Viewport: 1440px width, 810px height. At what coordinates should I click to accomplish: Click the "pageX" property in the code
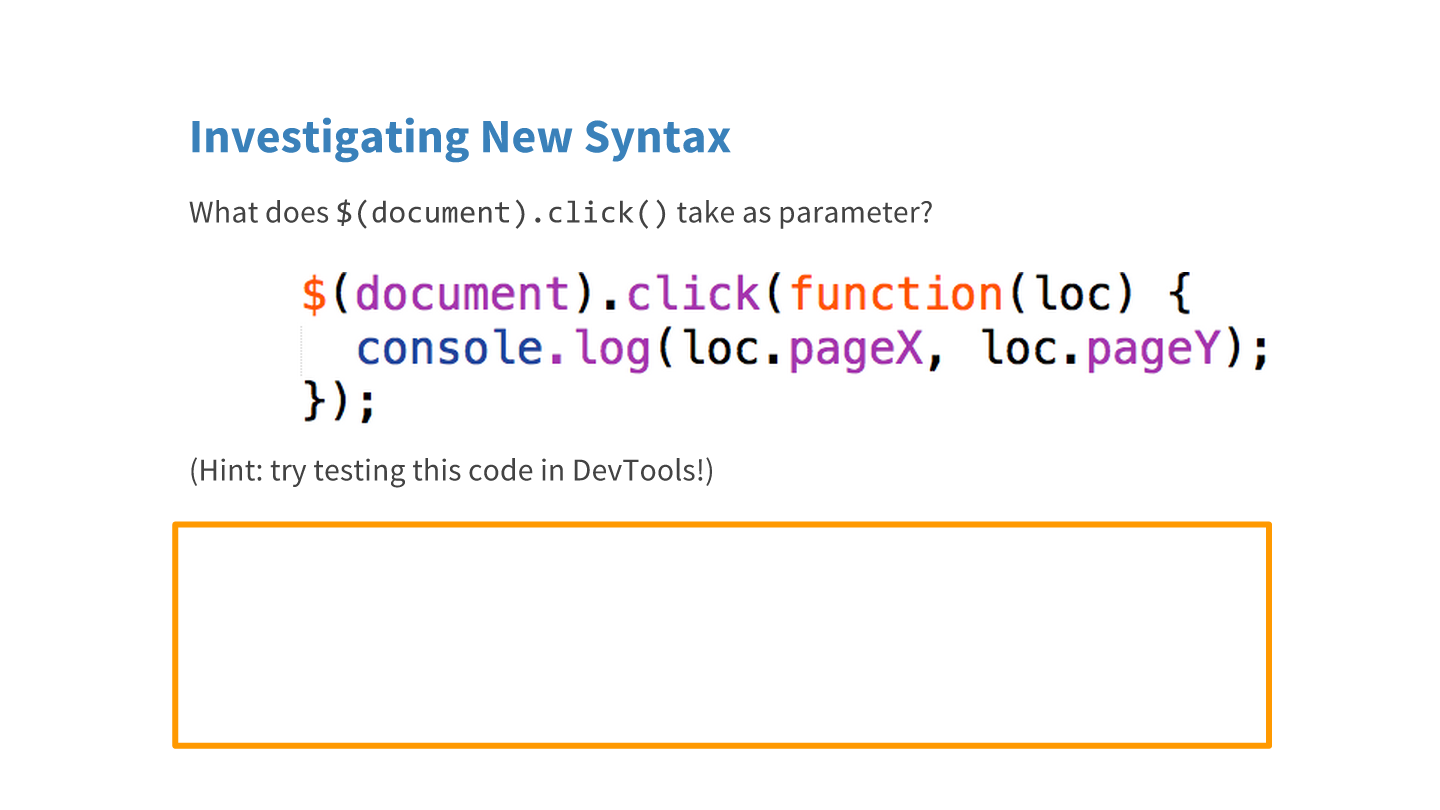tap(856, 350)
